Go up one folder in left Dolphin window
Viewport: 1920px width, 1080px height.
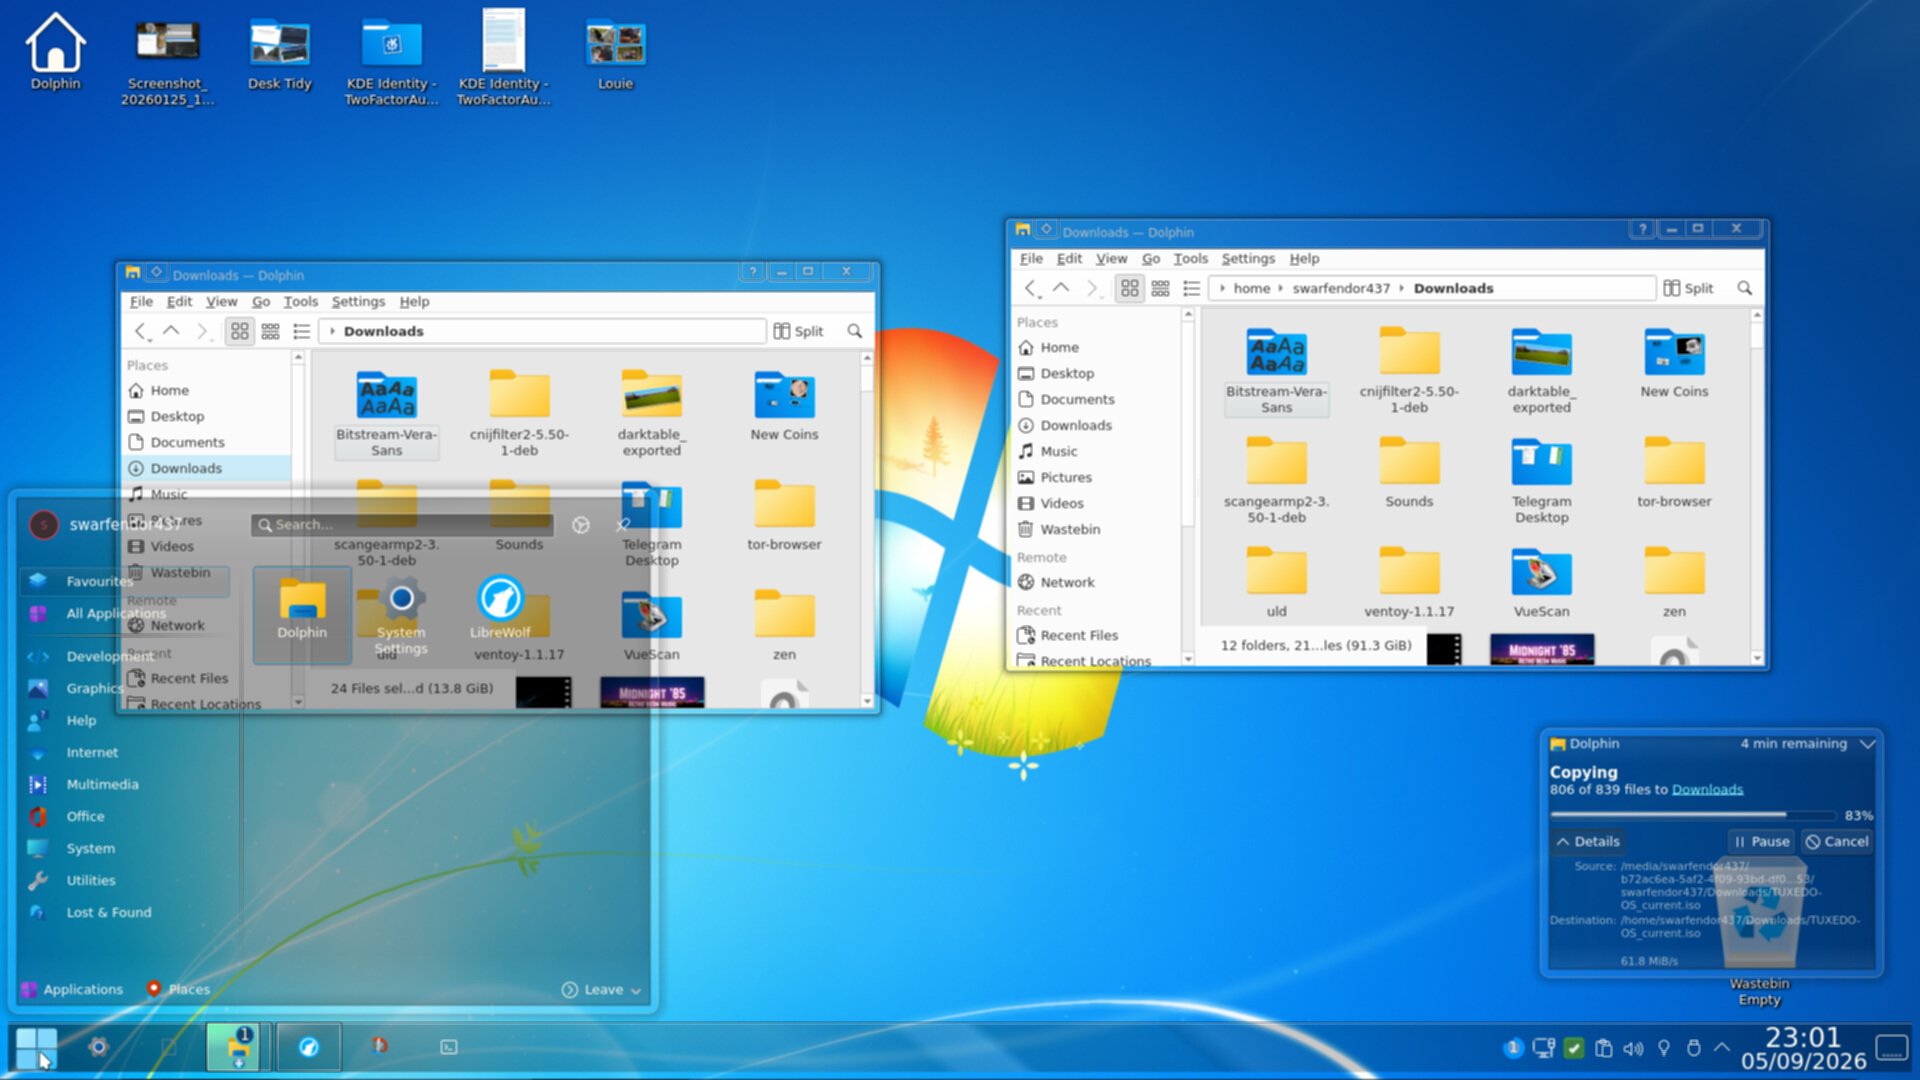171,331
